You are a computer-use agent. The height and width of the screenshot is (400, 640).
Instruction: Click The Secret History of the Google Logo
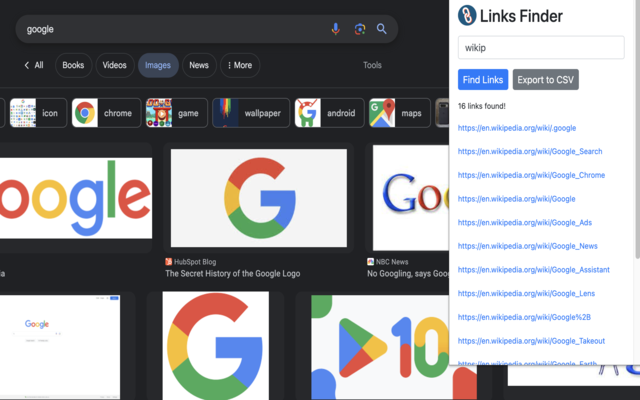pos(233,274)
